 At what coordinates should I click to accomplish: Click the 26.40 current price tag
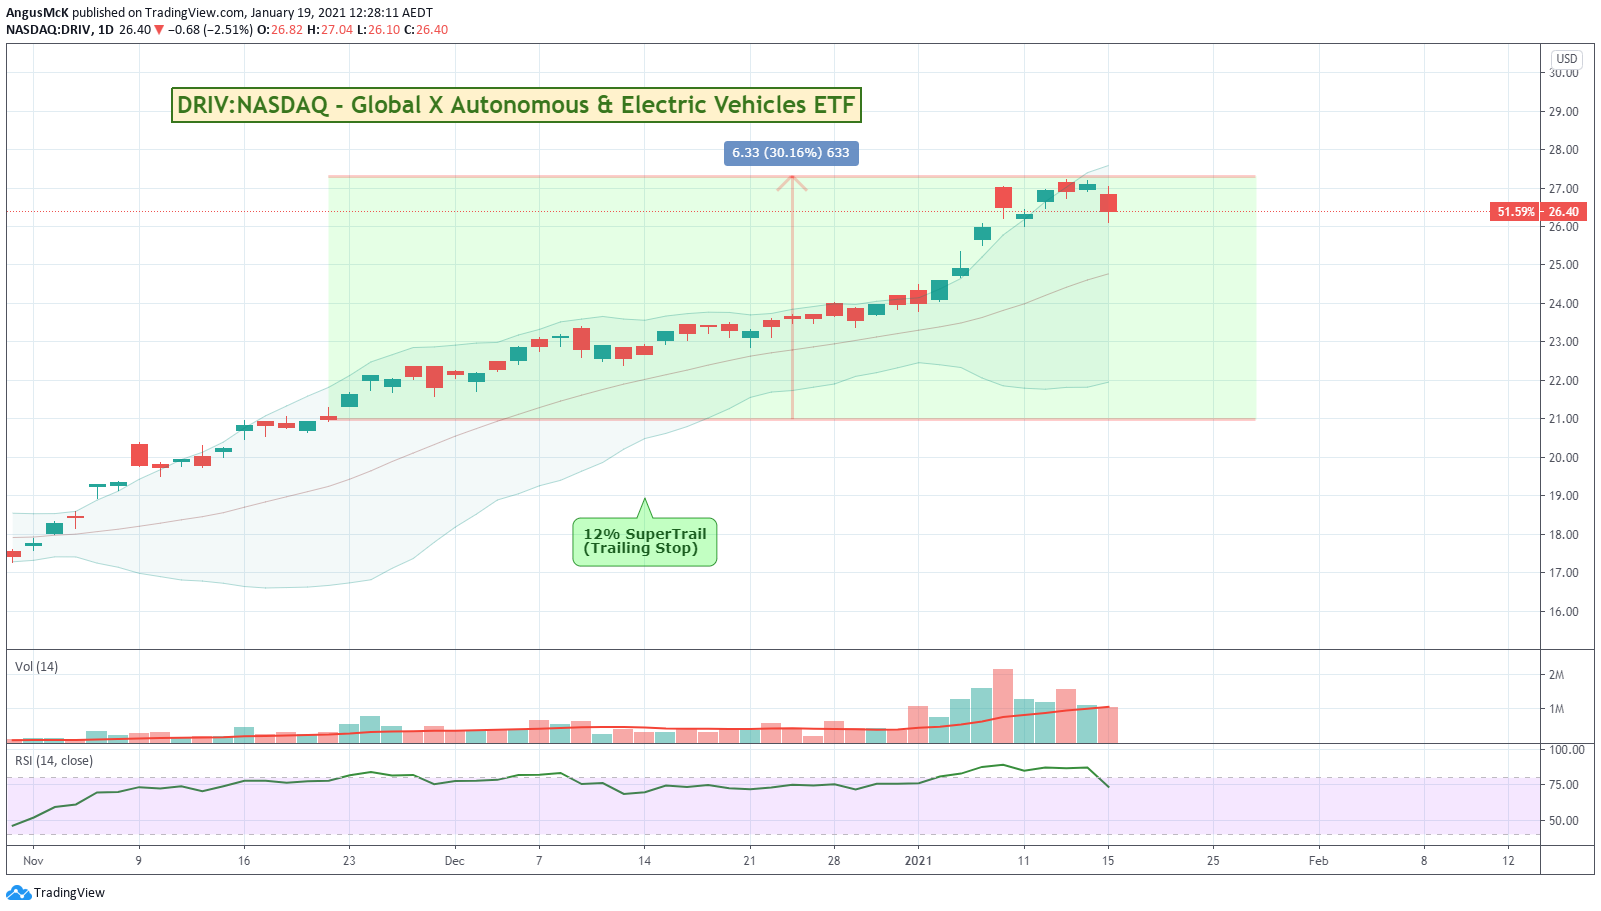tap(1564, 212)
